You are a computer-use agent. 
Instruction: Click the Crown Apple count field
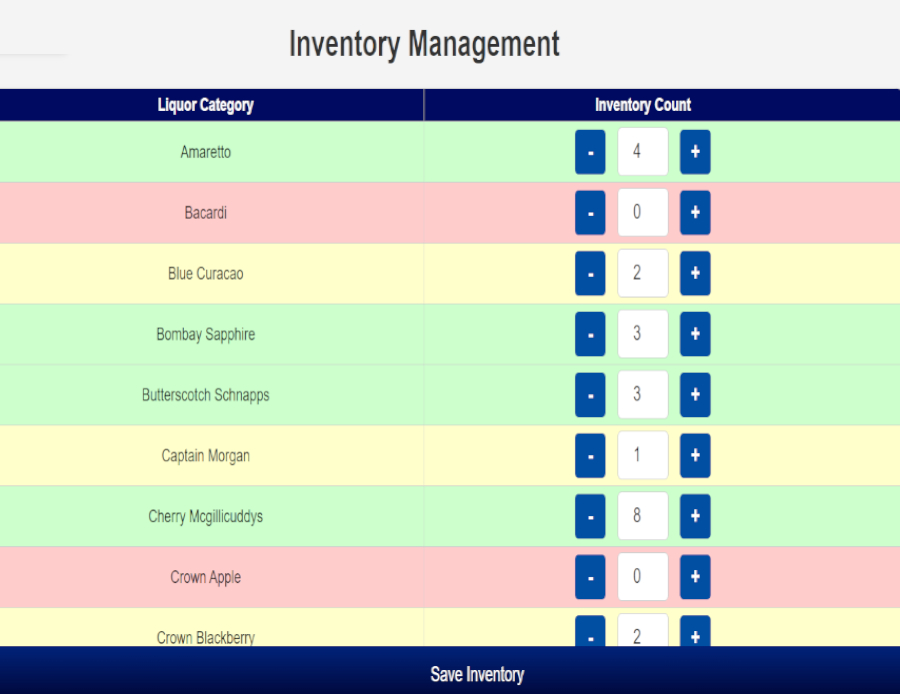point(642,577)
